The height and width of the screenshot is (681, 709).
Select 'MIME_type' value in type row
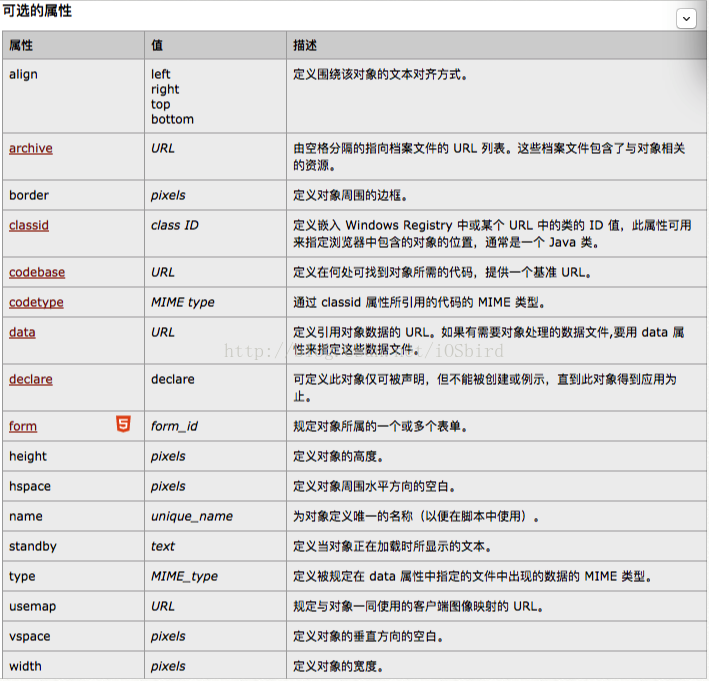click(x=184, y=576)
